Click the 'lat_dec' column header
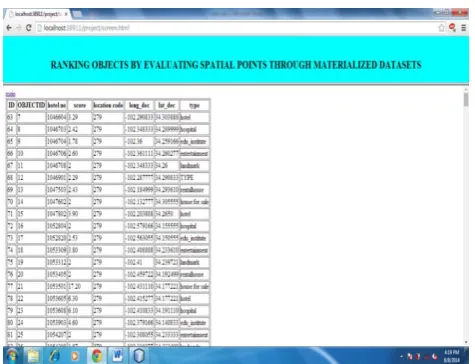Viewport: 475px width, 364px height. [x=167, y=105]
